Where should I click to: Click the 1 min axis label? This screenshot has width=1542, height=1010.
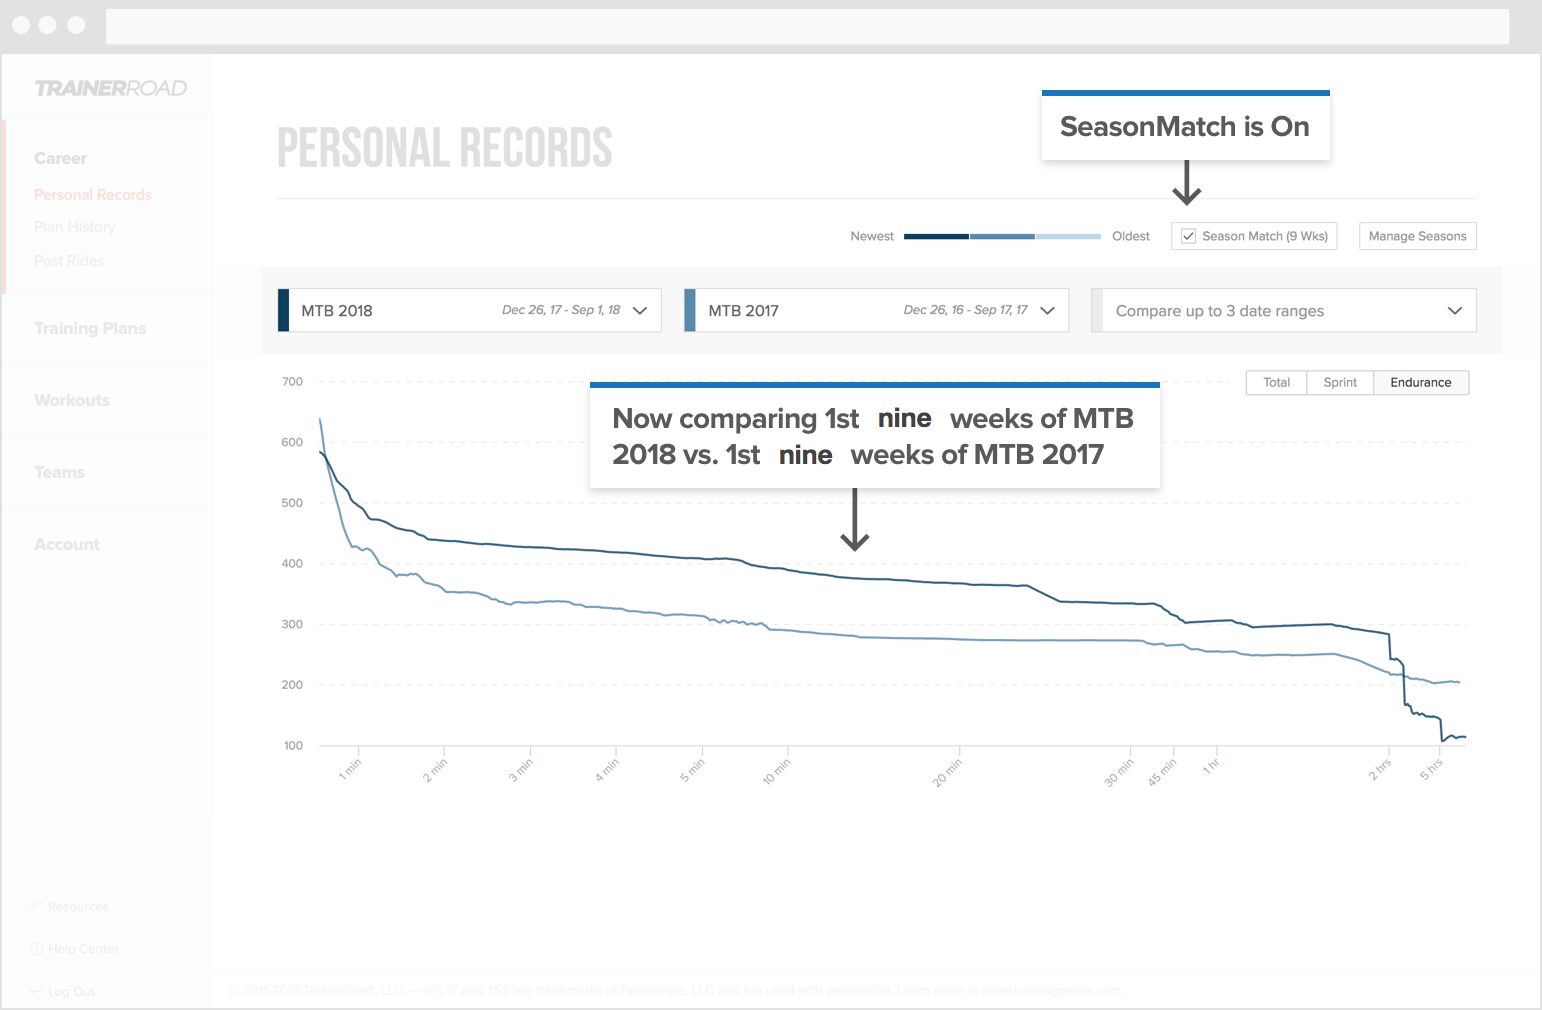[x=350, y=769]
